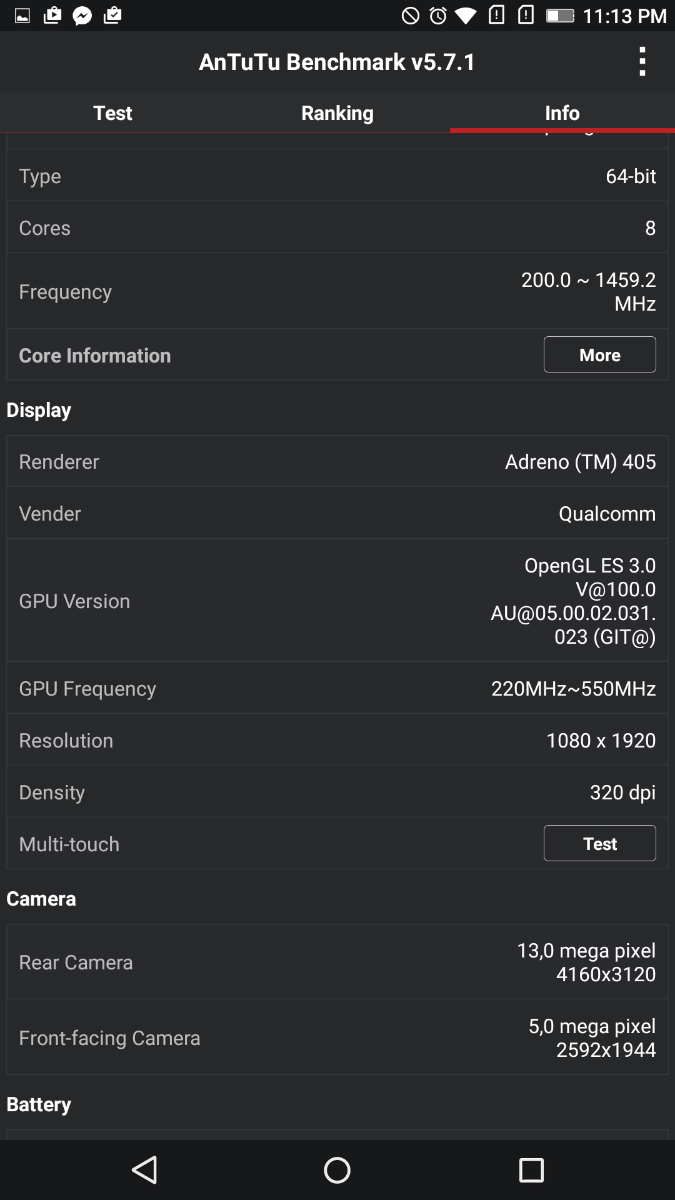Tap the recent apps square icon
The width and height of the screenshot is (675, 1200).
tap(531, 1169)
